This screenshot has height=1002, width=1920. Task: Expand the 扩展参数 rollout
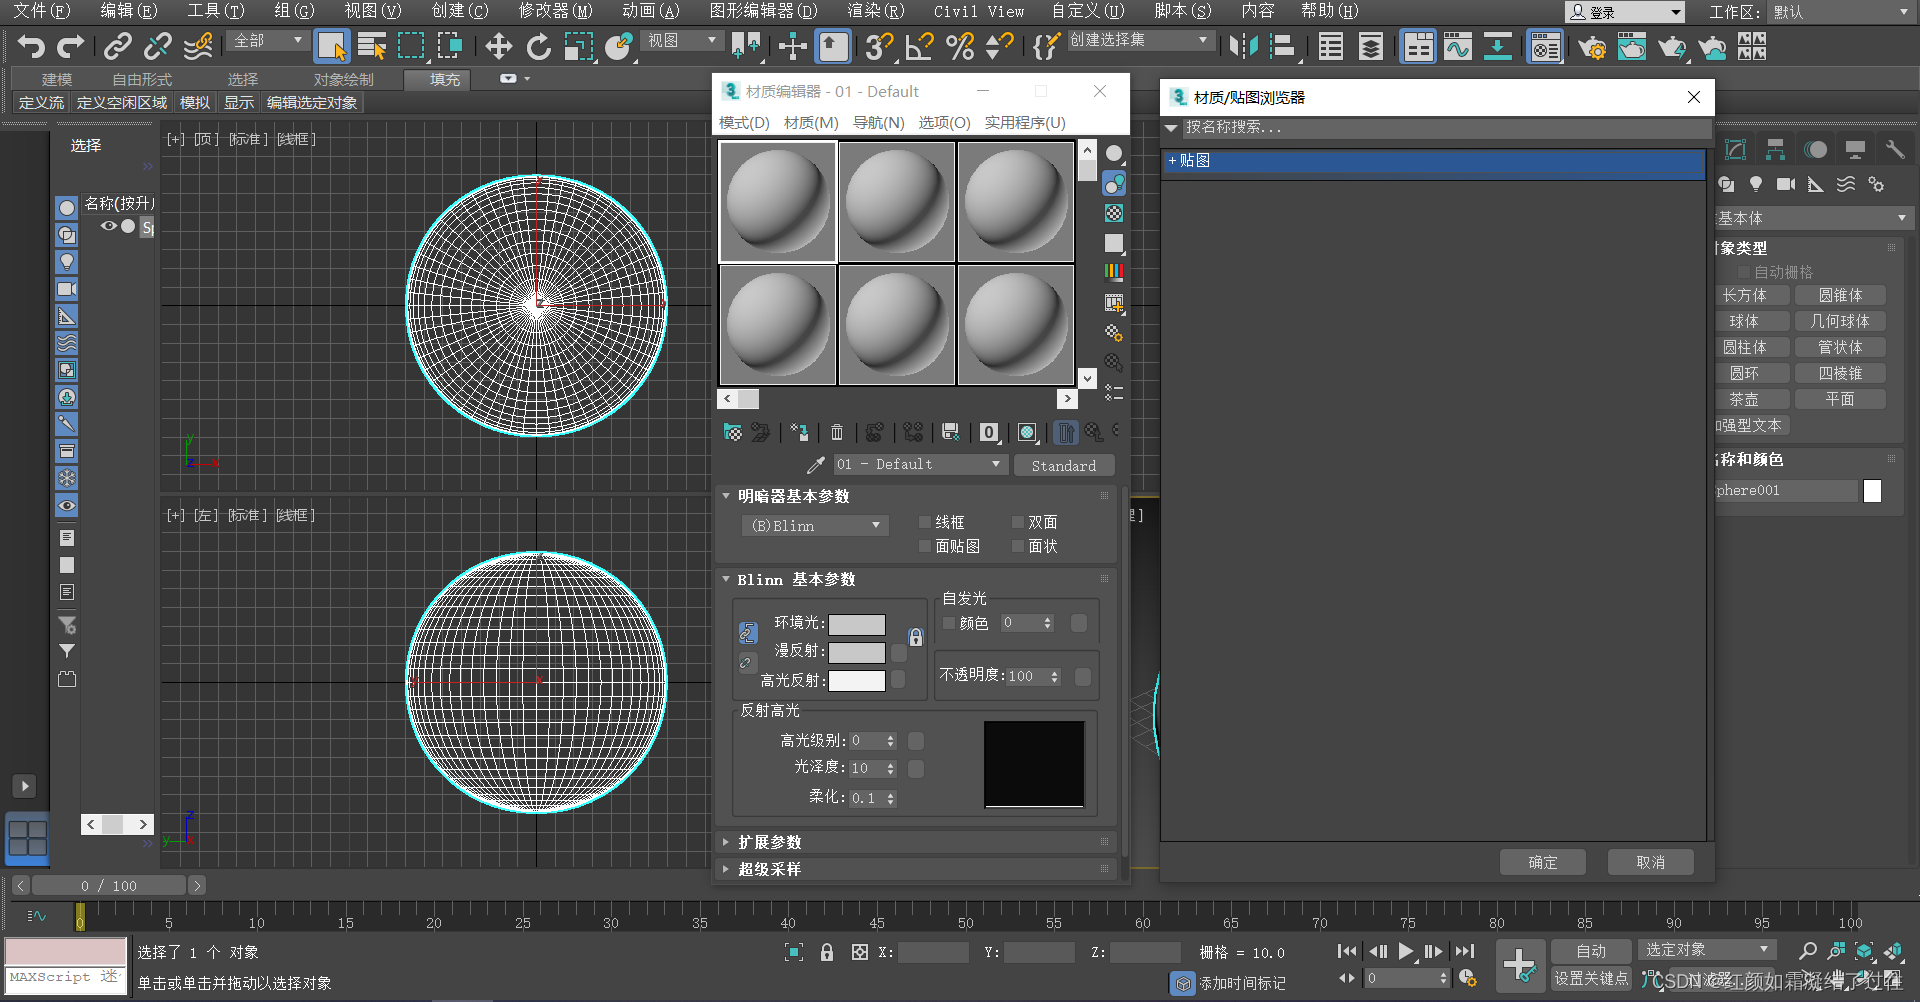(770, 842)
